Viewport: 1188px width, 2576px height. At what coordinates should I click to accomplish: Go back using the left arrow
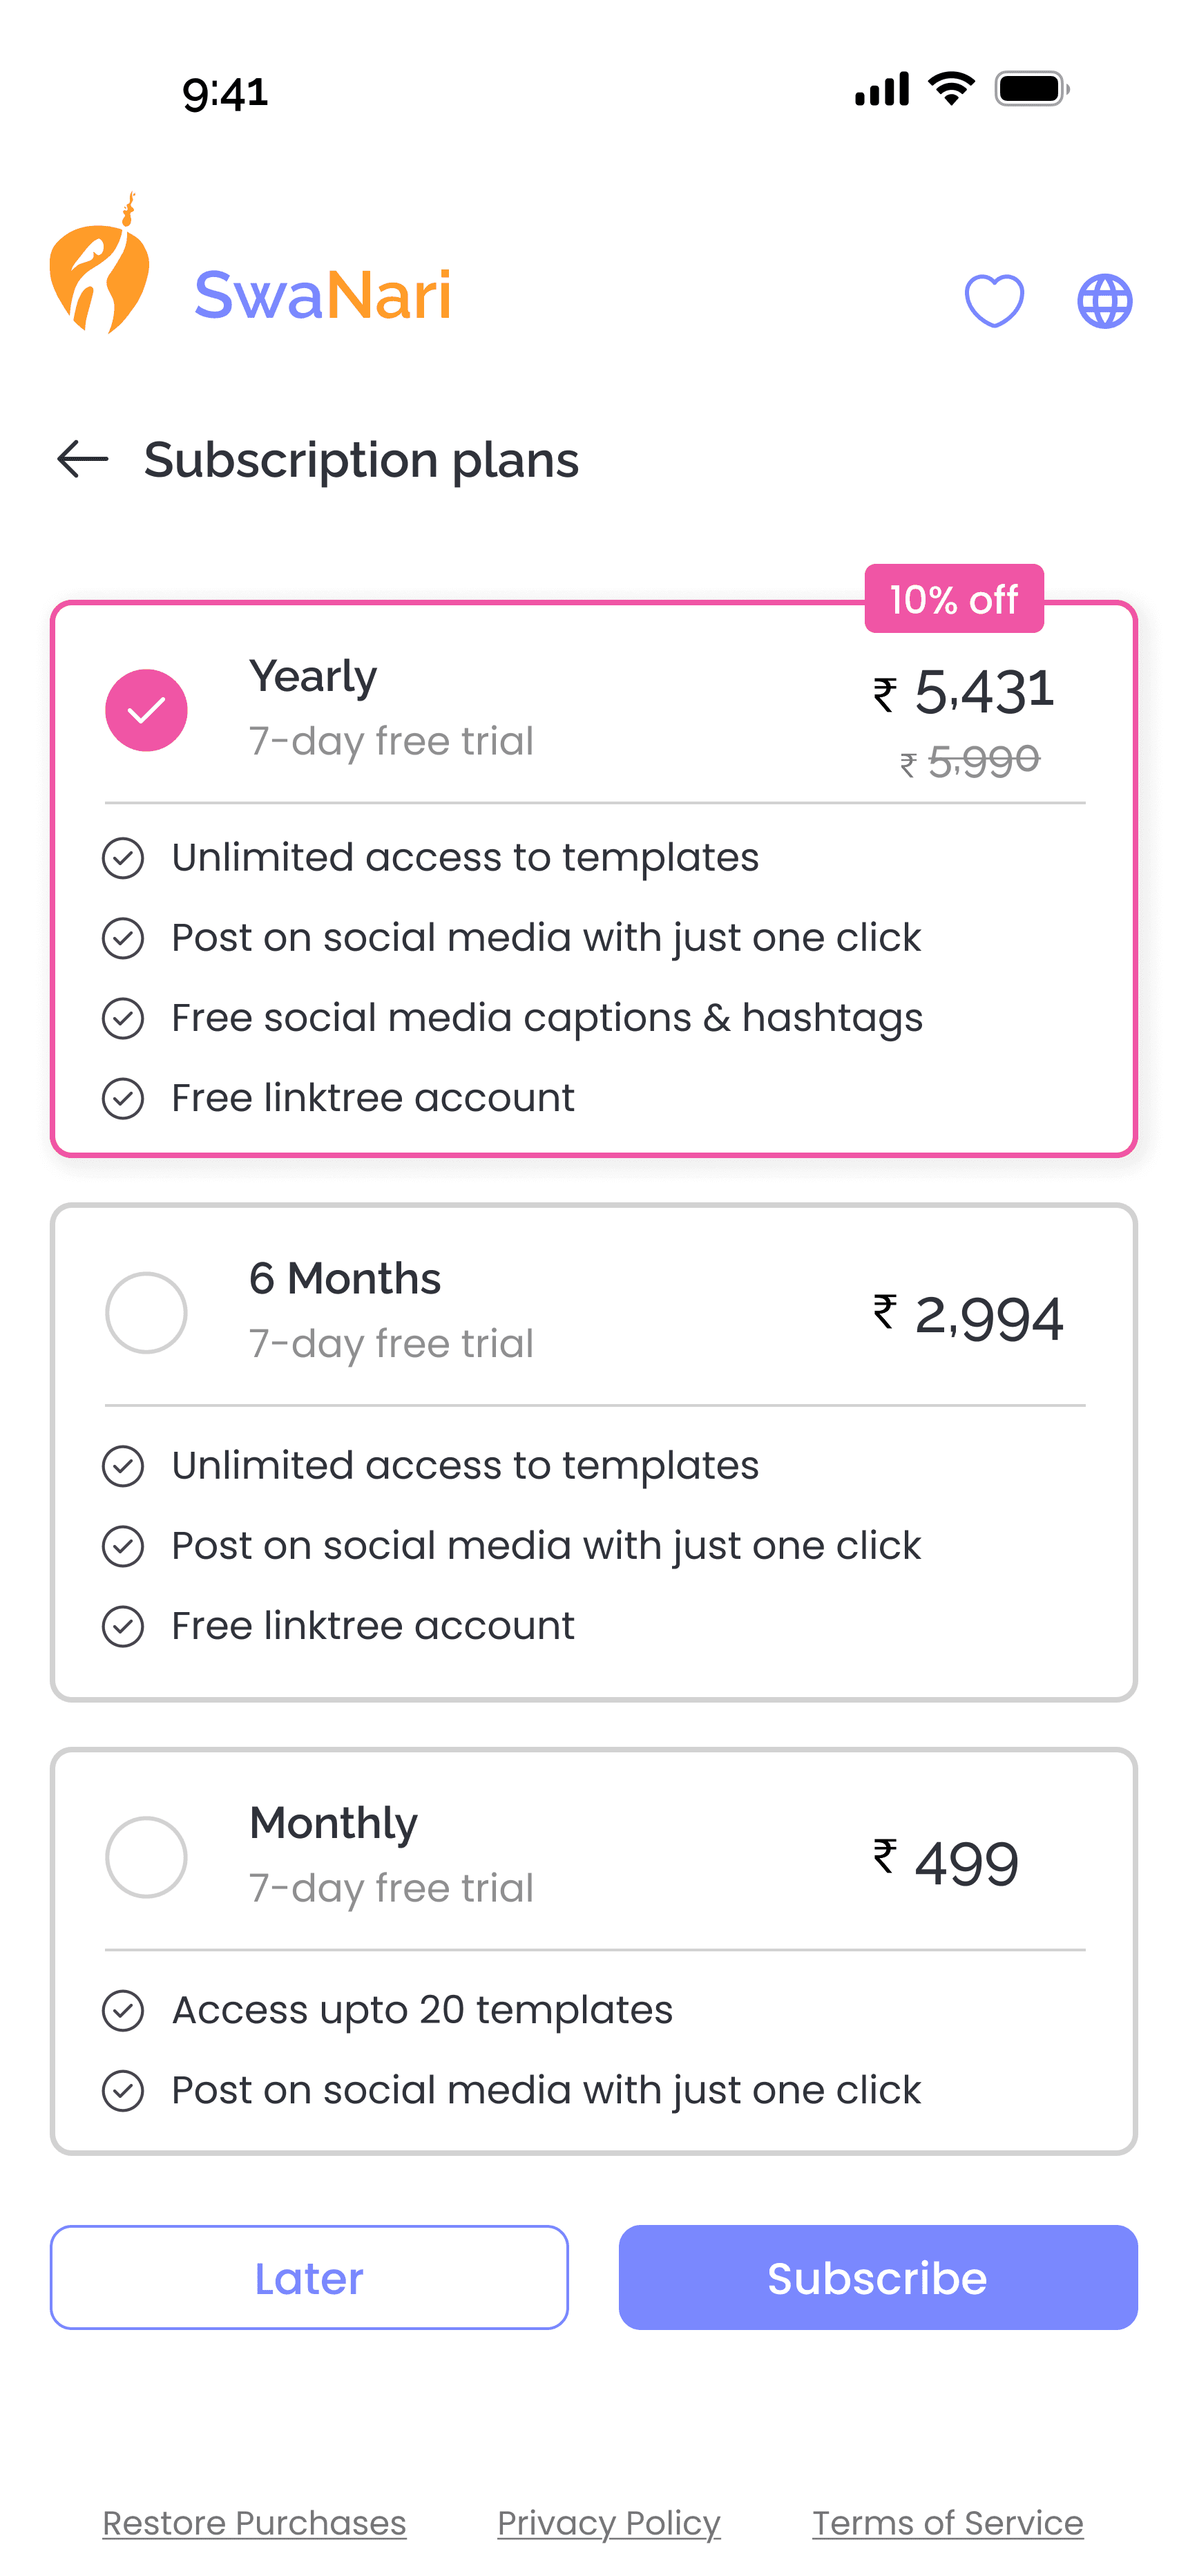(82, 459)
